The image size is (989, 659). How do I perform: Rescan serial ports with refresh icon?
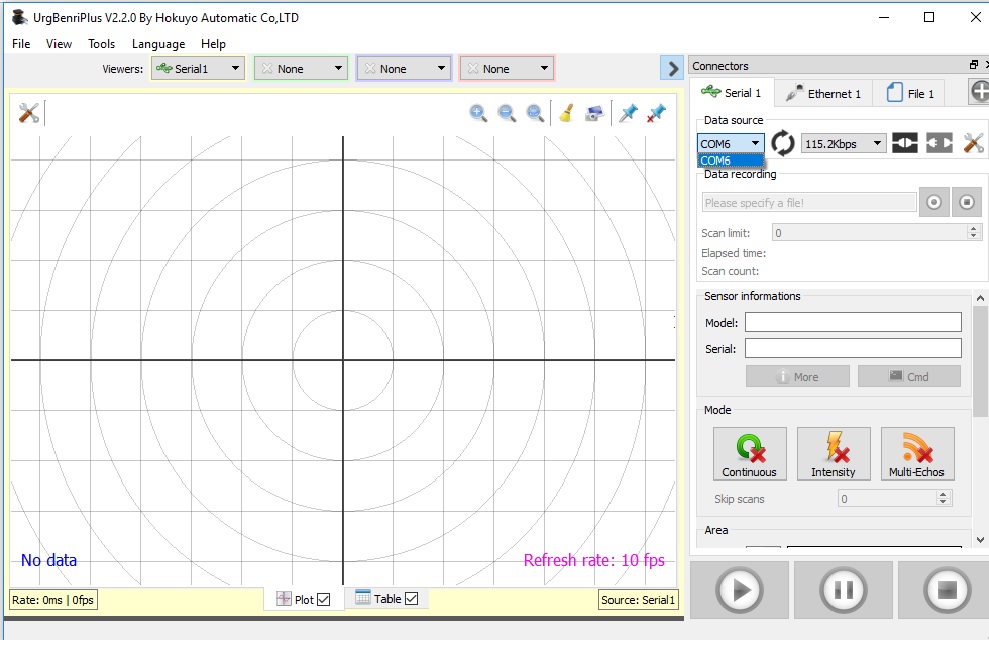[783, 143]
